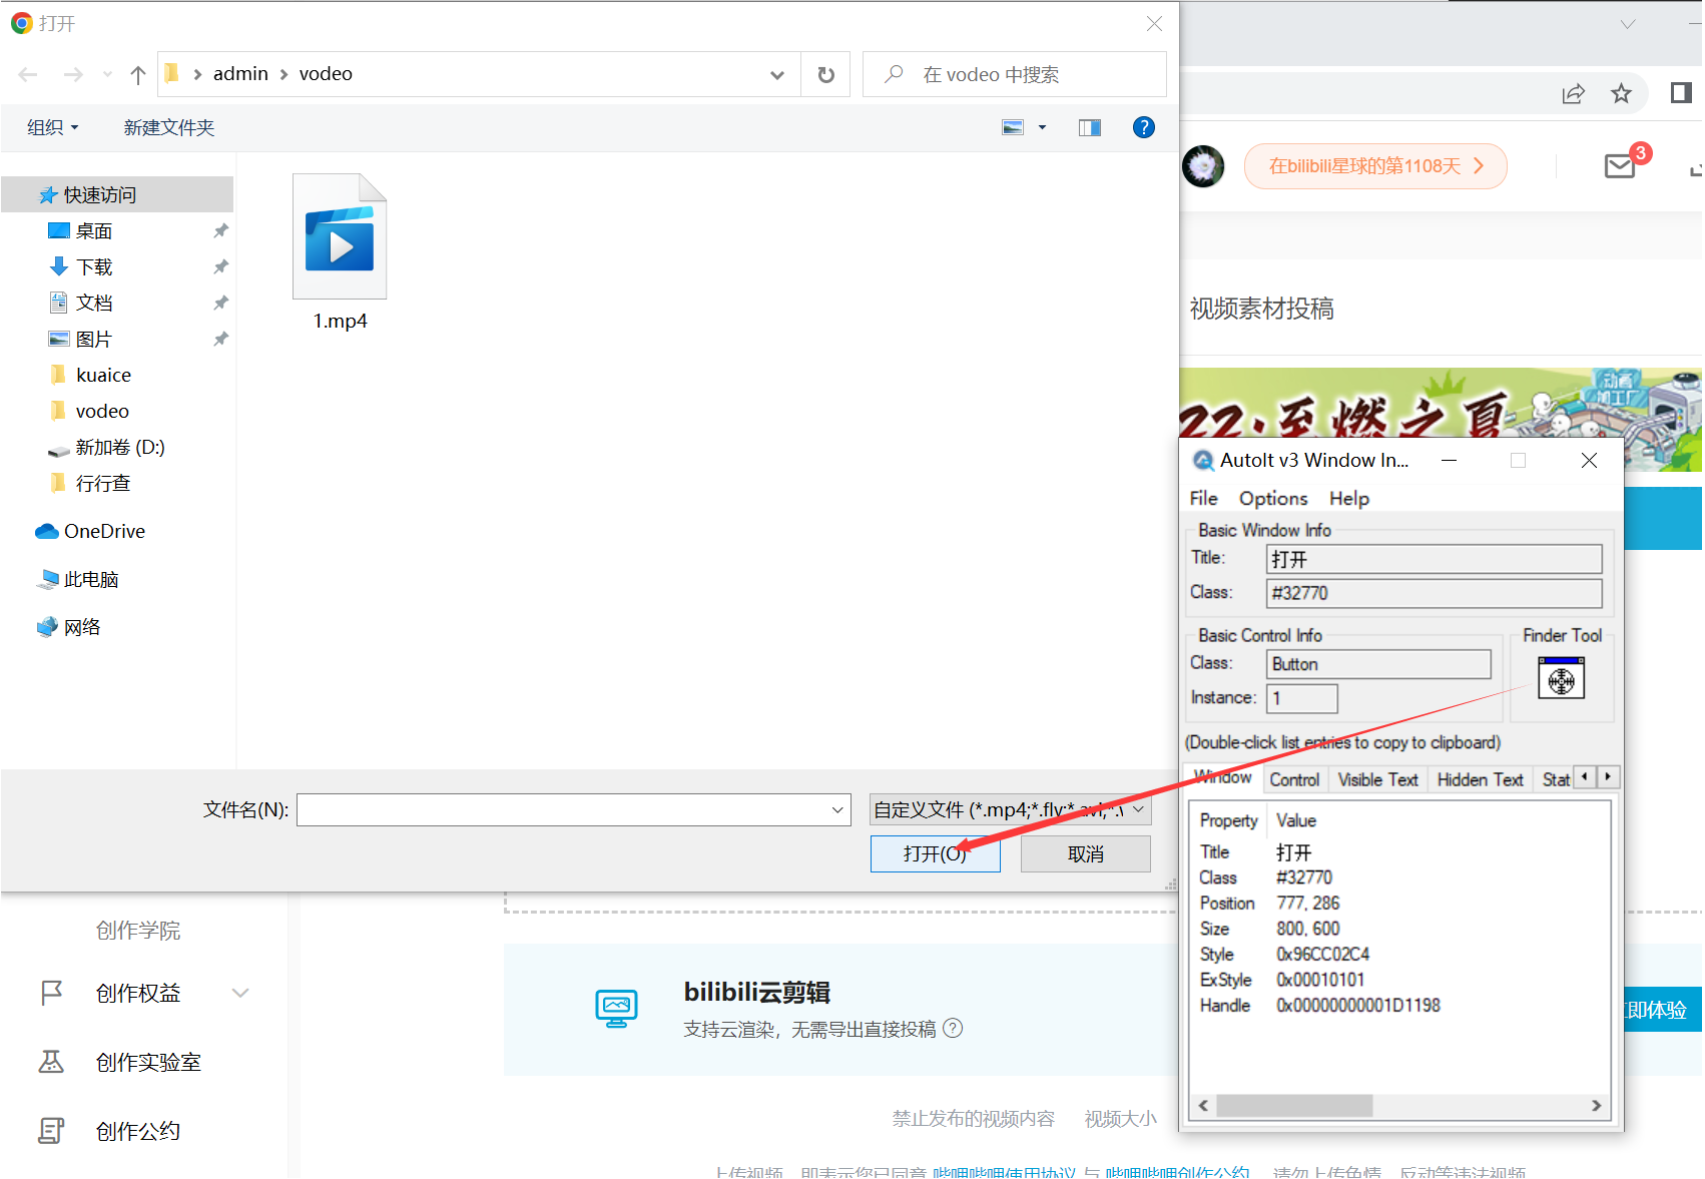Refresh the vodeo folder listing
The height and width of the screenshot is (1179, 1705).
pyautogui.click(x=826, y=74)
